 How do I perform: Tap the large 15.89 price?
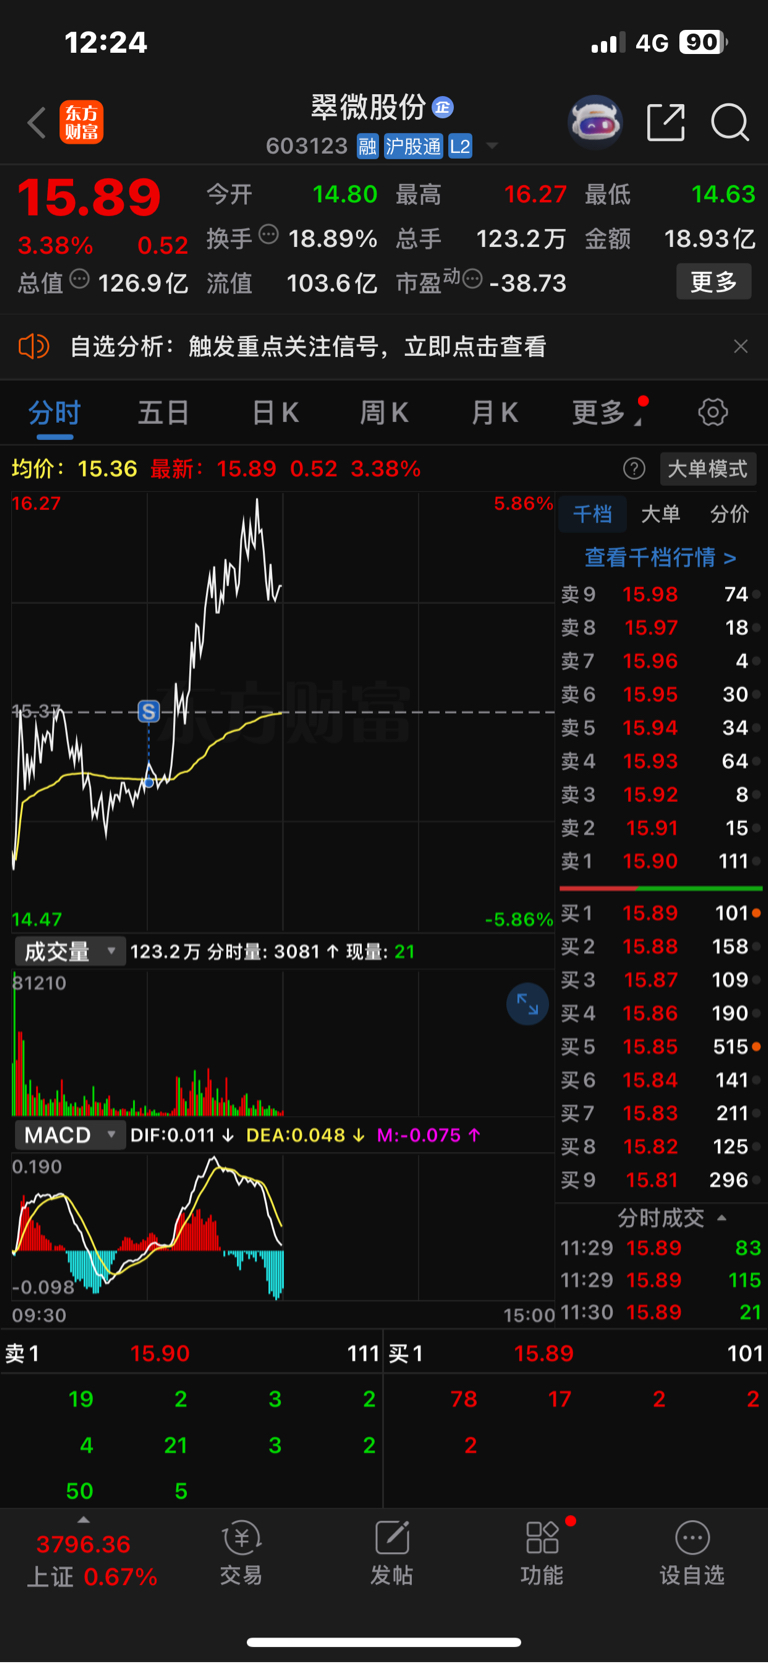click(89, 197)
